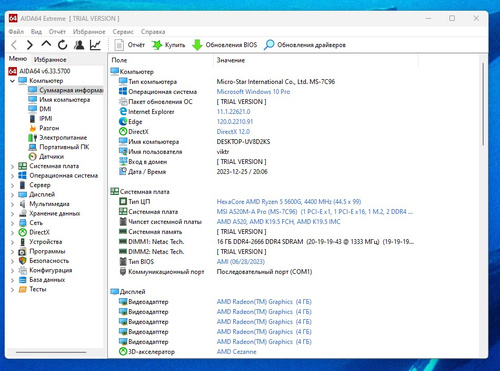Expand the Тесты tree node
The image size is (500, 371).
pos(12,290)
